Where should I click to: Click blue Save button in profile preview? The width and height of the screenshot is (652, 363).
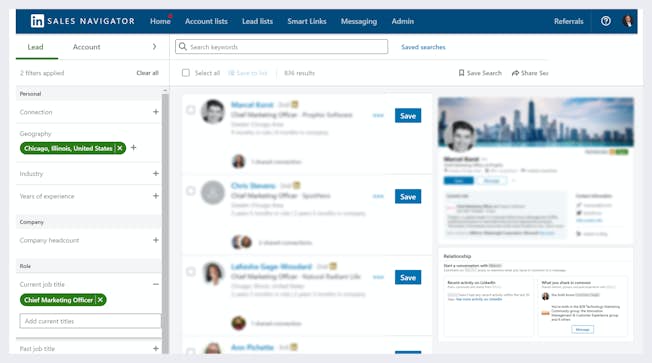(x=459, y=180)
